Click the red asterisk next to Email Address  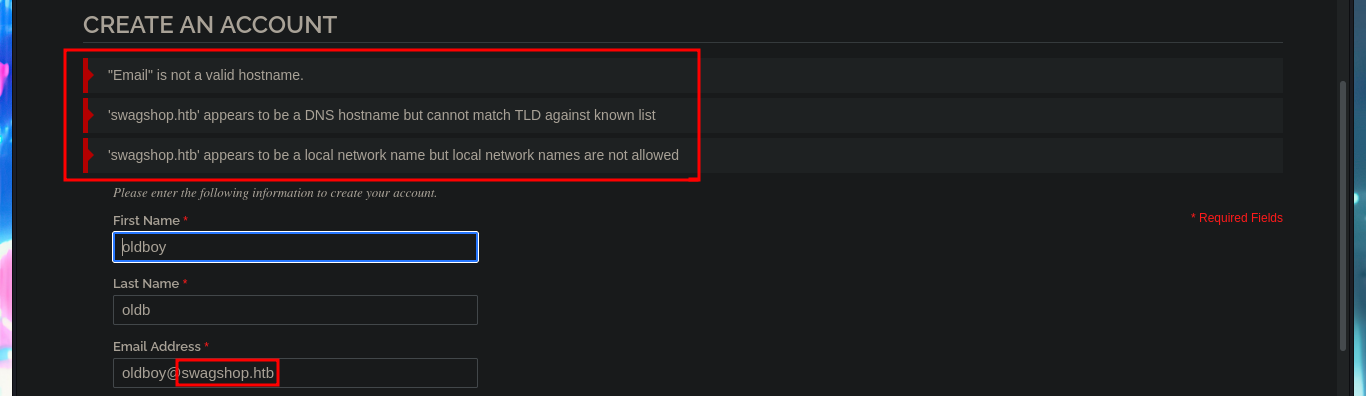(x=207, y=345)
